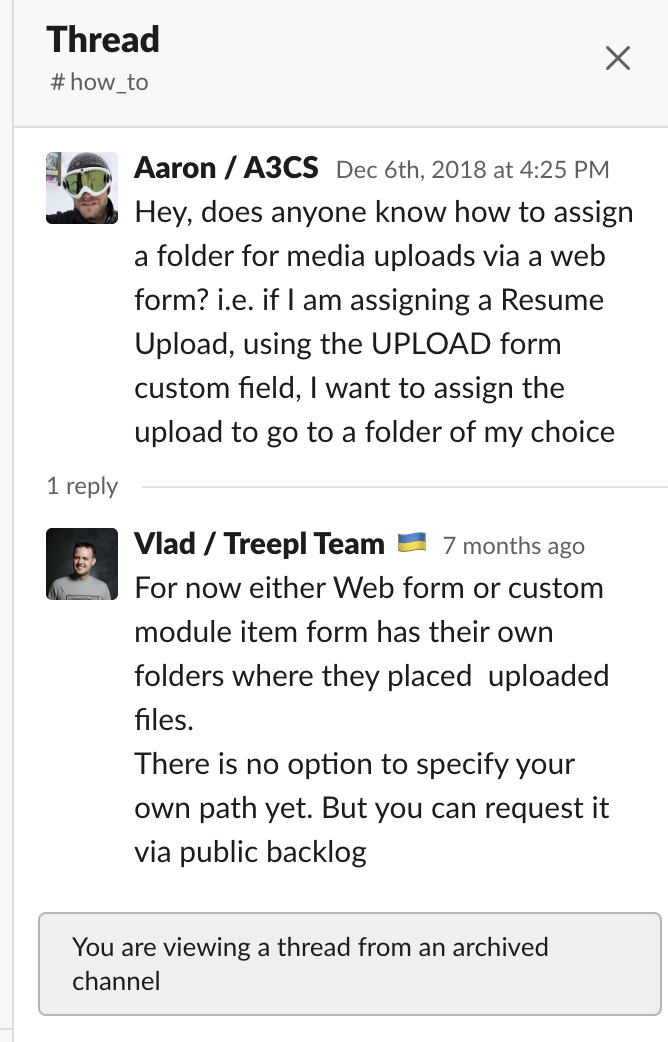The width and height of the screenshot is (668, 1042).
Task: Select Vlad's paragraph starting 'For now either'
Action: 372,654
